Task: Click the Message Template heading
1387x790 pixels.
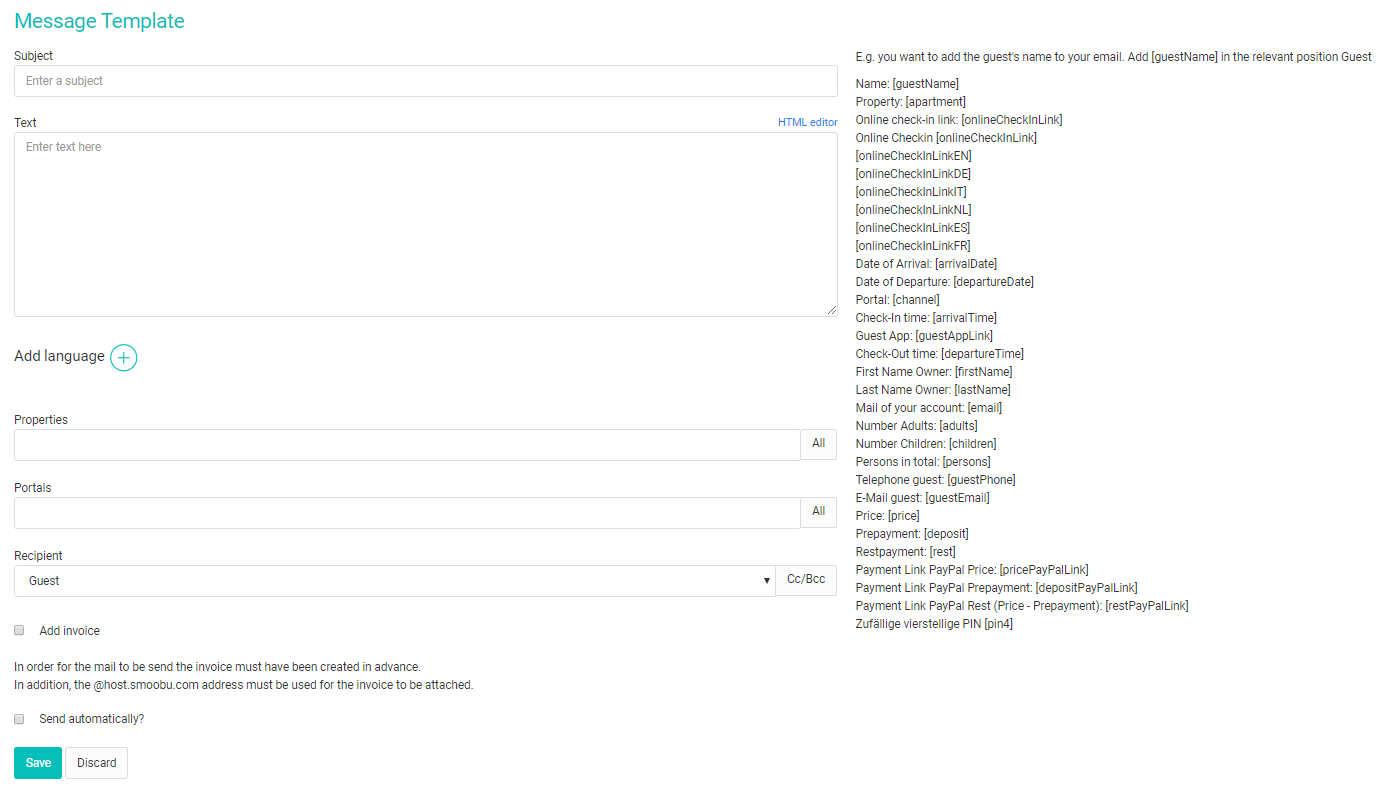Action: (x=99, y=21)
